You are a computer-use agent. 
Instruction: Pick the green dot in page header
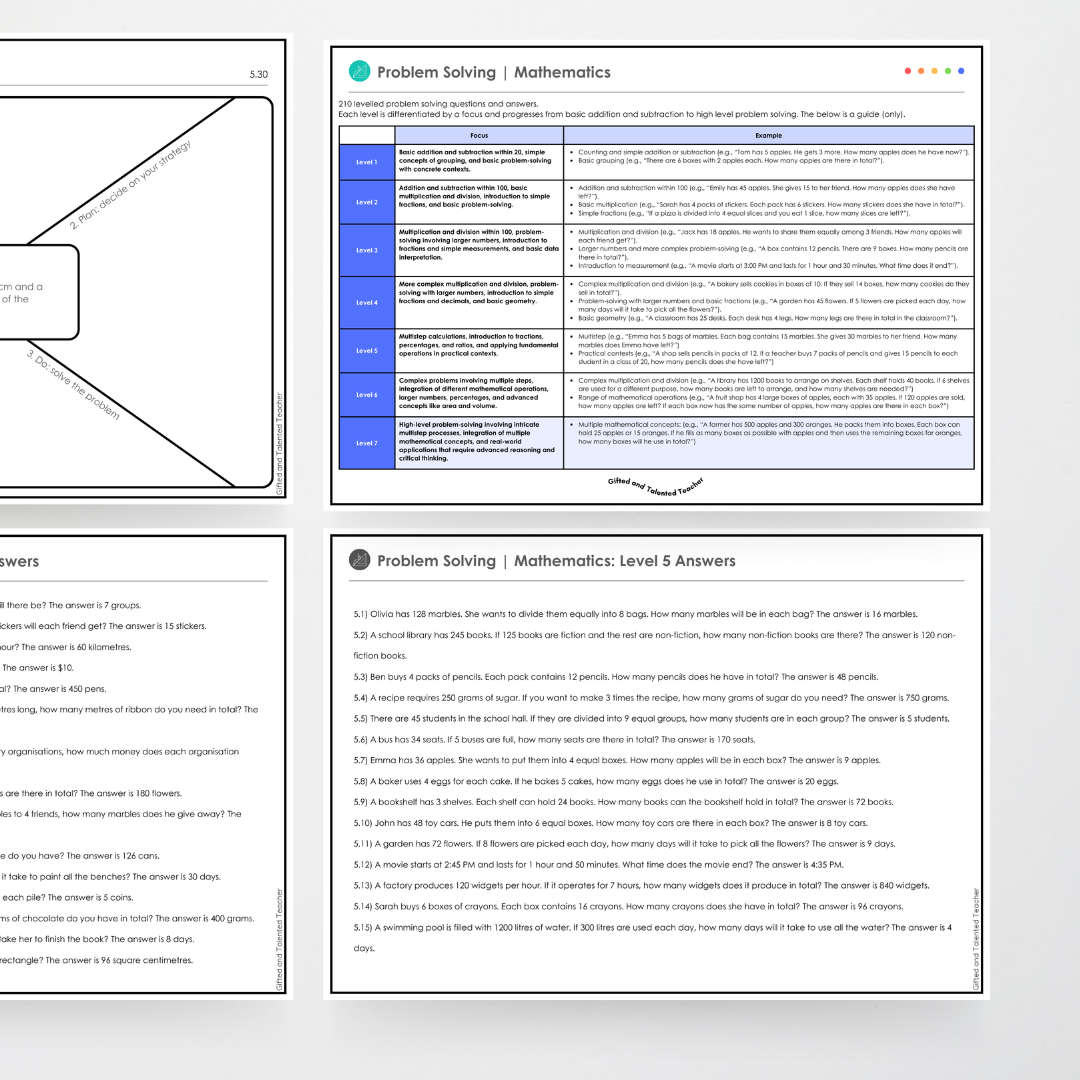pos(948,71)
